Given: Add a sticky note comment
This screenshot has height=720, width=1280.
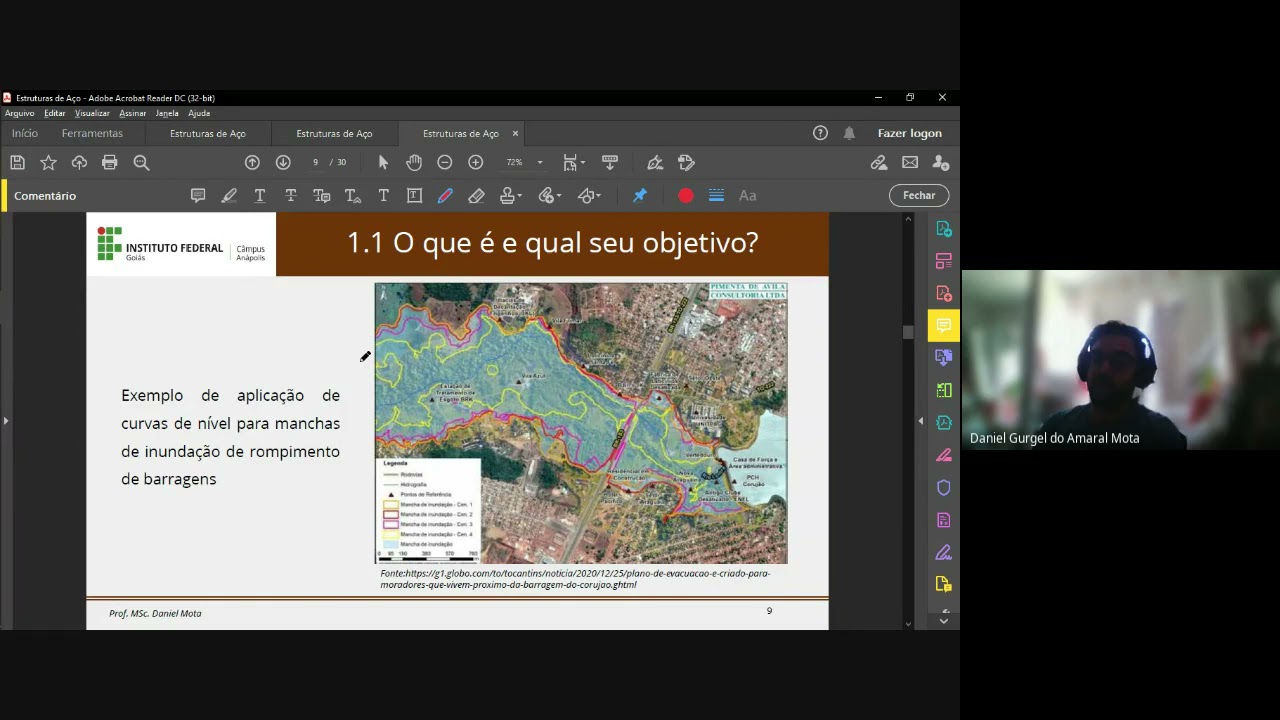Looking at the screenshot, I should coord(198,196).
